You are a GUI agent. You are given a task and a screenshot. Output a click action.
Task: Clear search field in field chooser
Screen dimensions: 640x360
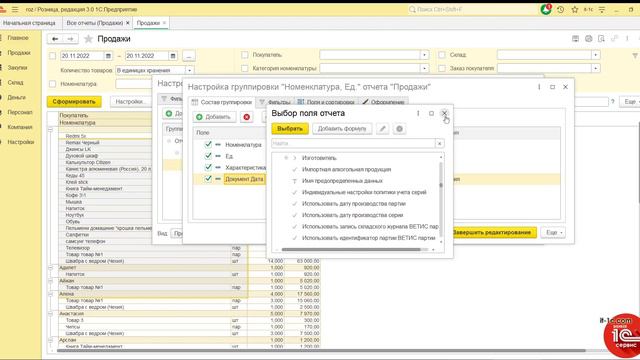point(439,143)
